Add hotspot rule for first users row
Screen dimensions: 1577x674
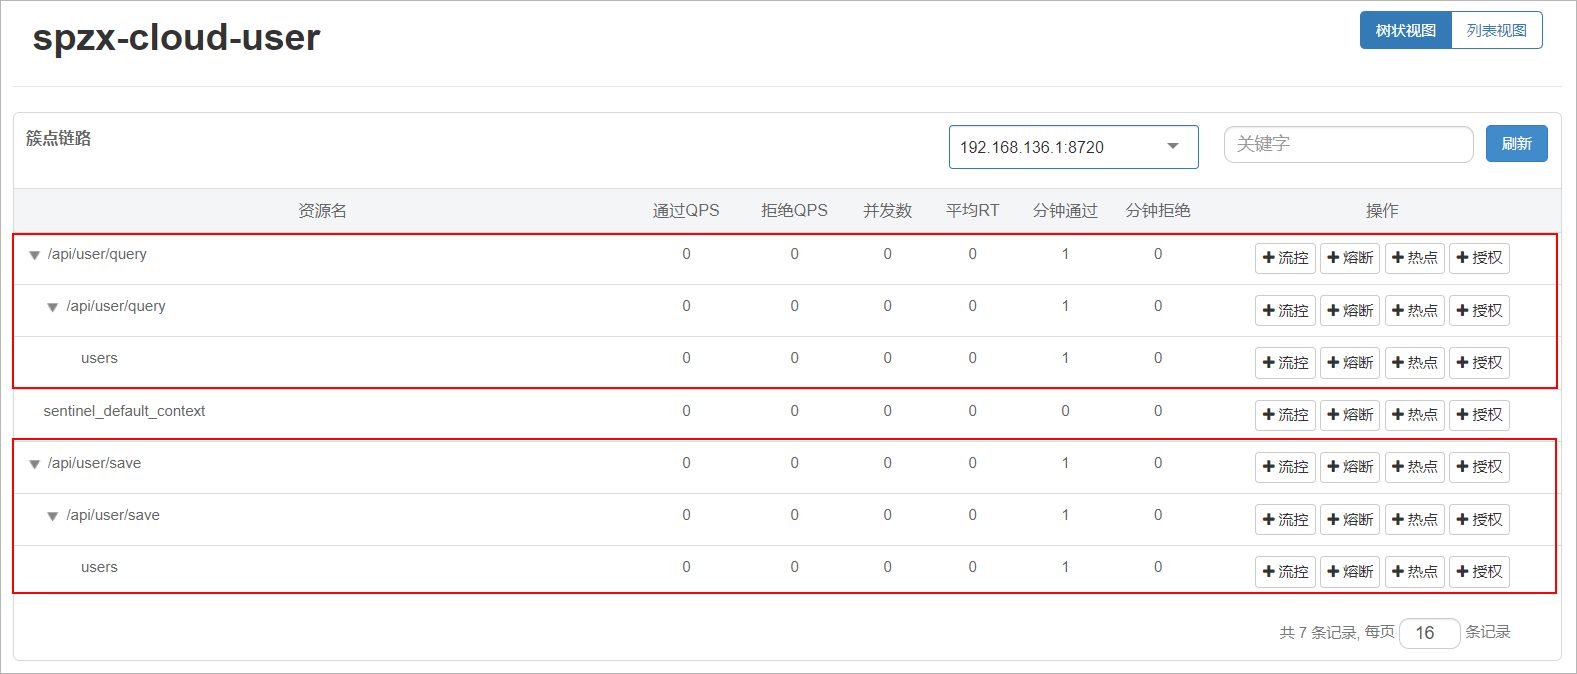tap(1414, 363)
